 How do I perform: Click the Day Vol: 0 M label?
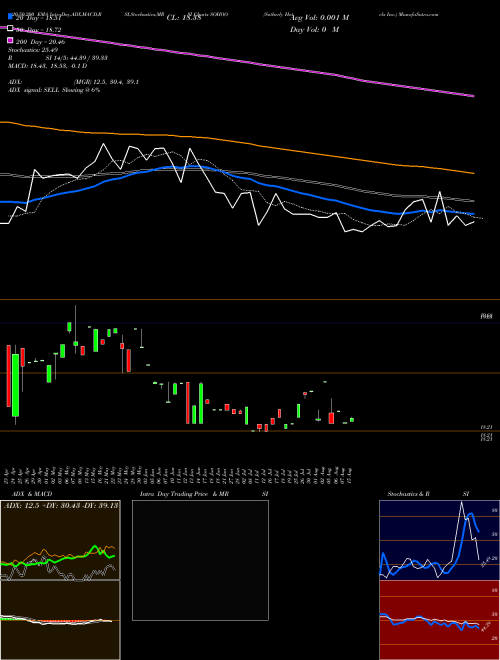[314, 29]
